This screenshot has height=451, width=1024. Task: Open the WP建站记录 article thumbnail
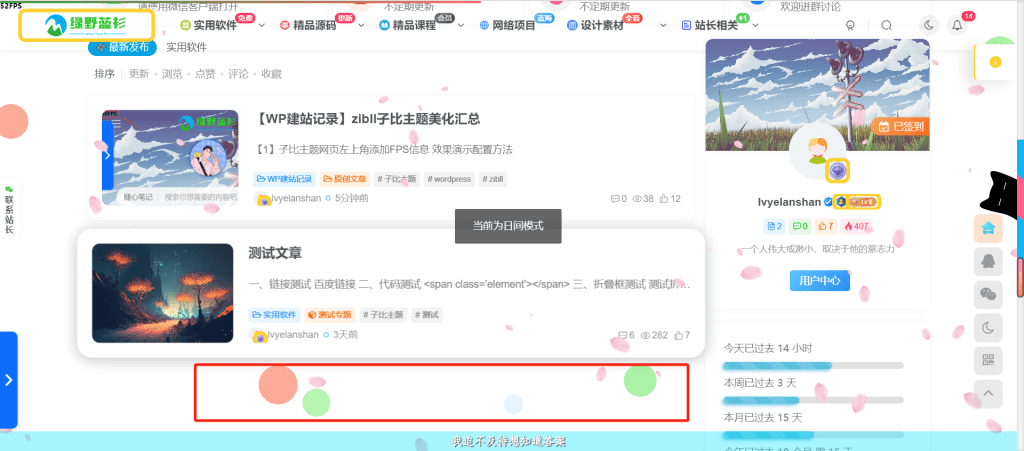pos(170,159)
